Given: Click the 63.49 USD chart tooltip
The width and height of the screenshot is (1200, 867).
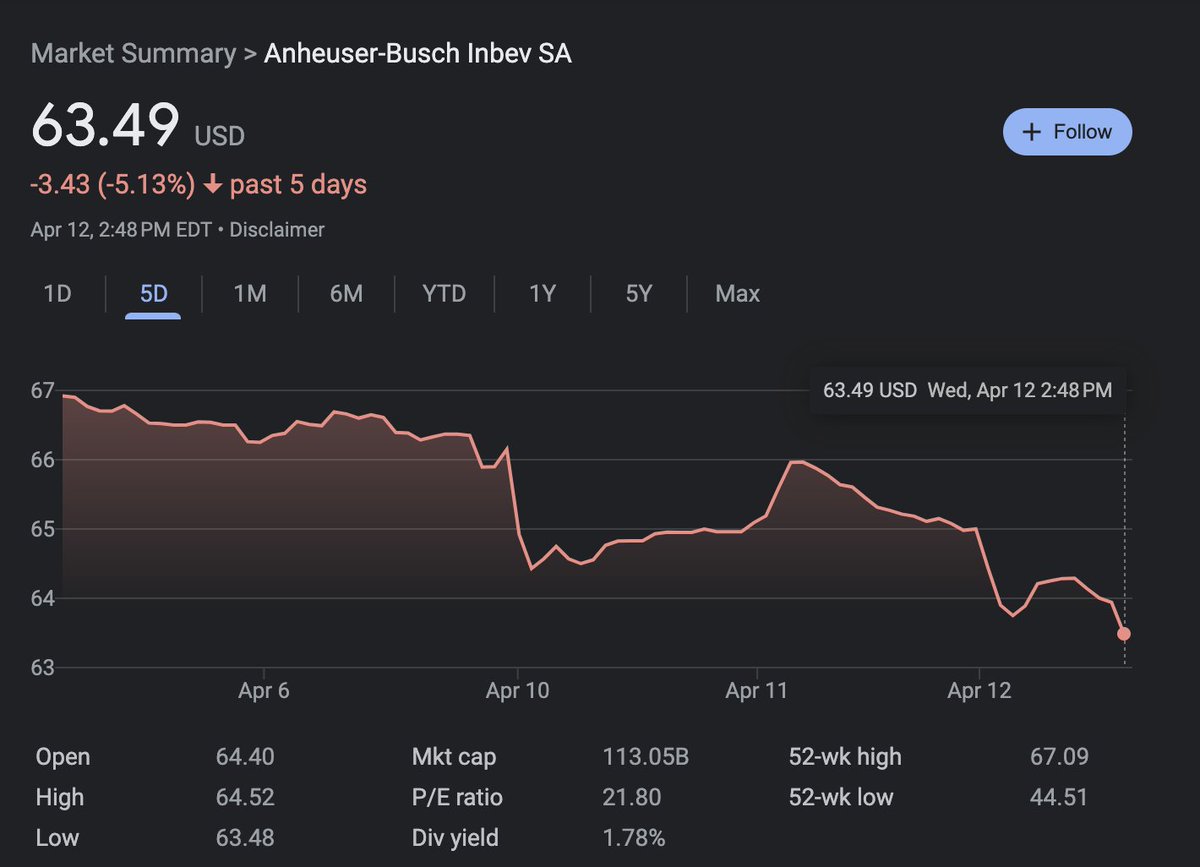Looking at the screenshot, I should [x=968, y=390].
